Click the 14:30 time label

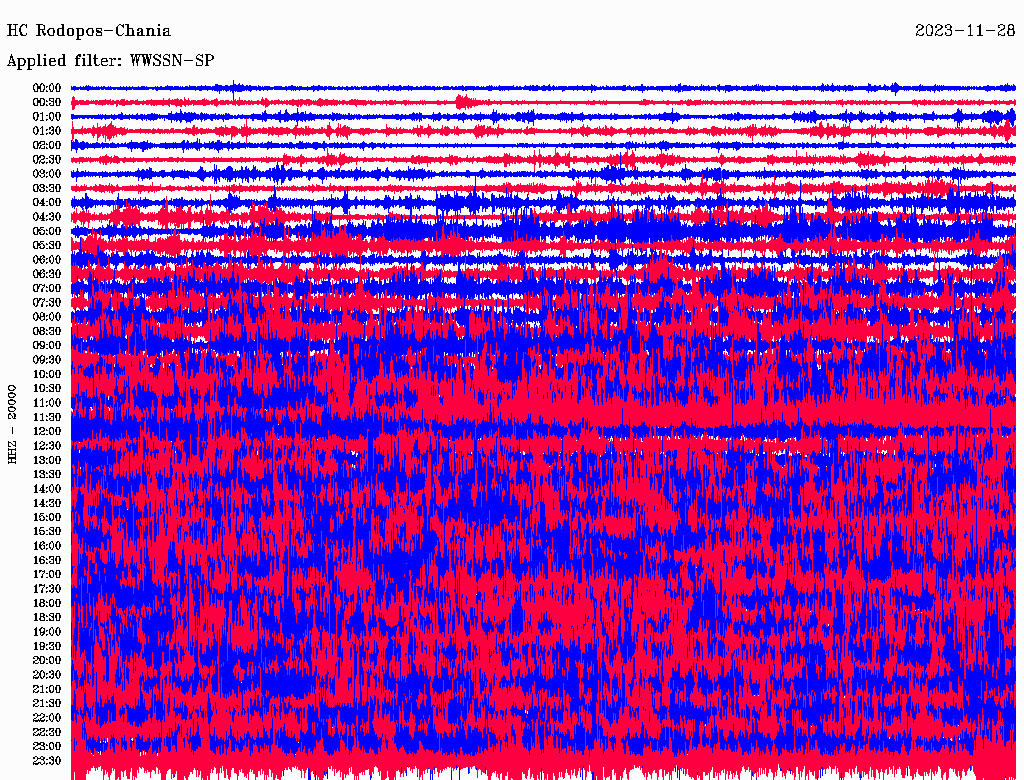coord(47,503)
